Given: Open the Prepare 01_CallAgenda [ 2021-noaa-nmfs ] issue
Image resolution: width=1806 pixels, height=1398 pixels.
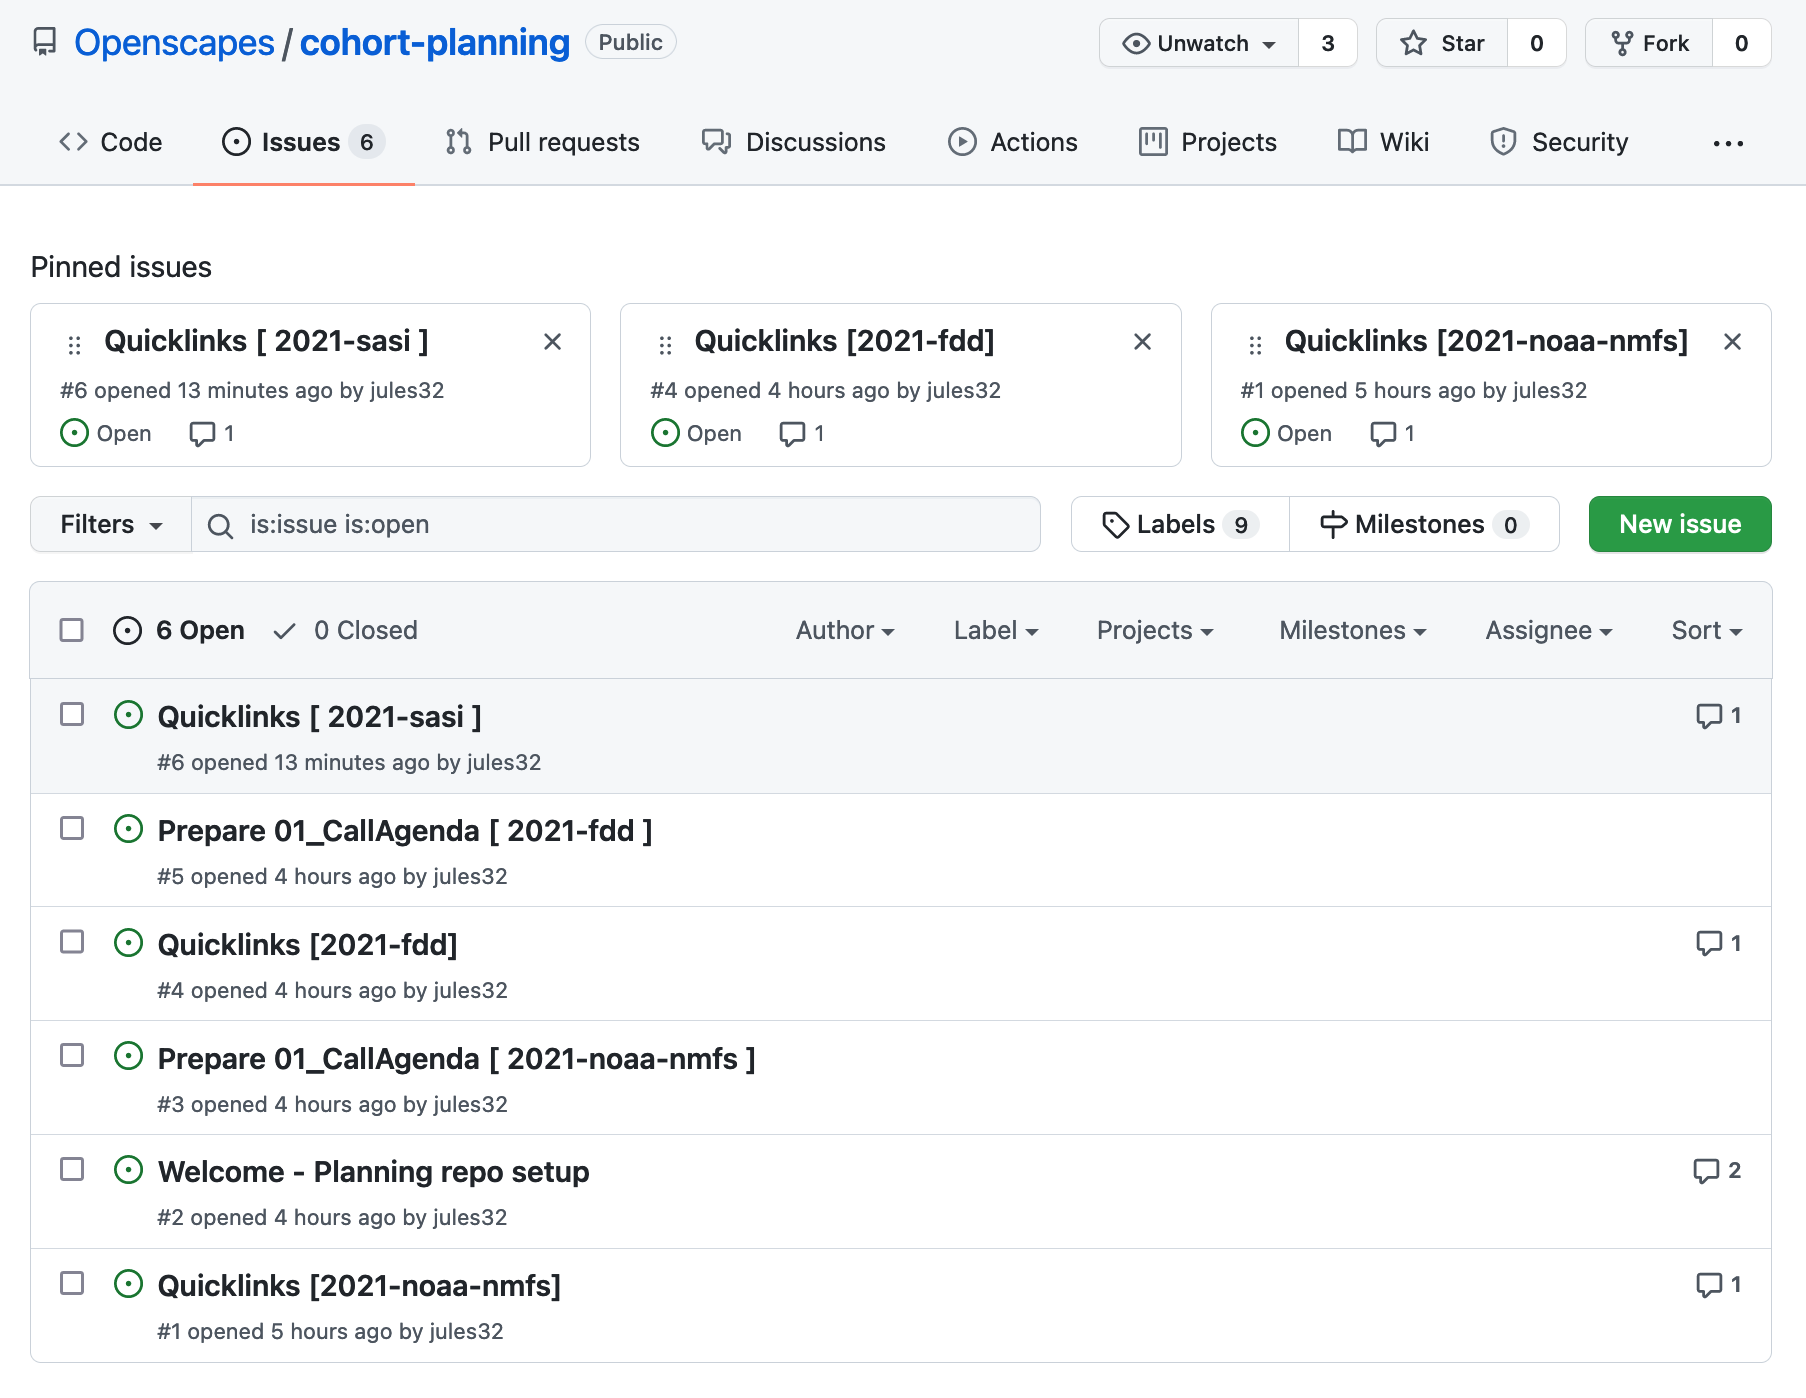Looking at the screenshot, I should point(456,1058).
